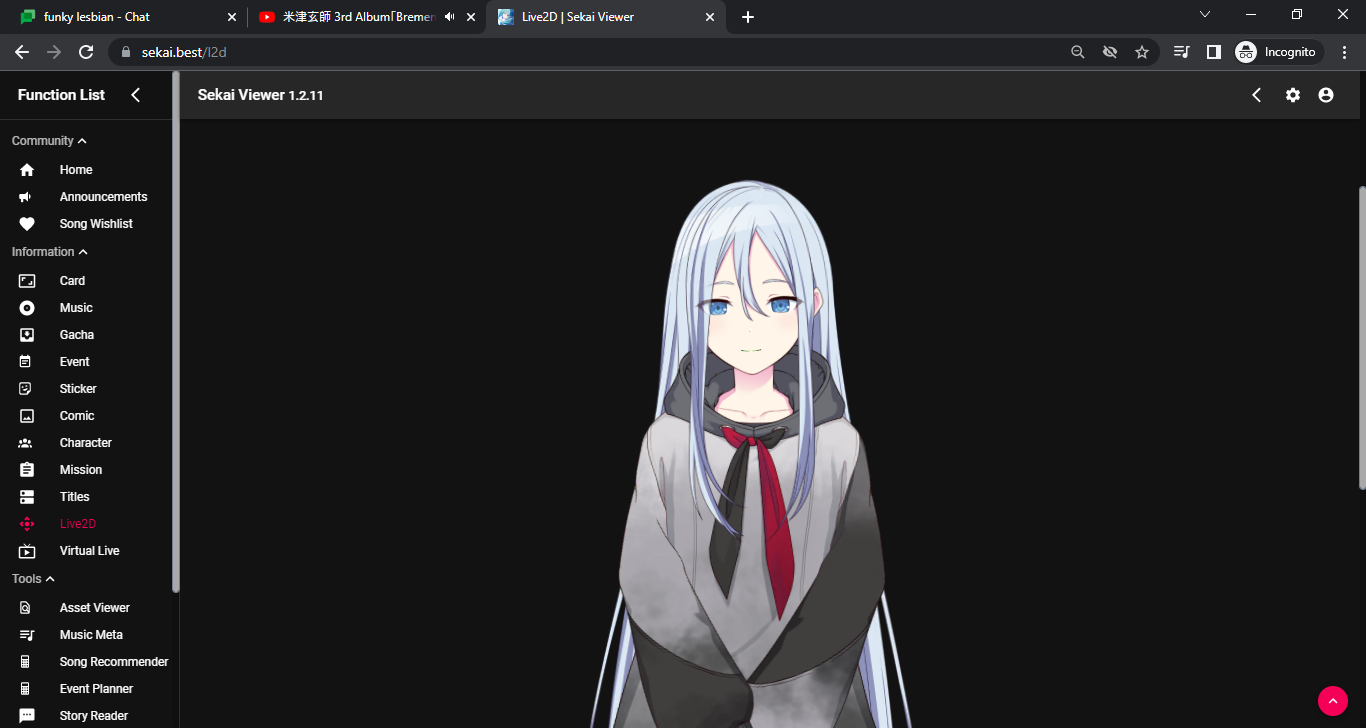This screenshot has height=728, width=1366.
Task: Toggle third-party cookie blocking eye icon
Action: 1110,52
